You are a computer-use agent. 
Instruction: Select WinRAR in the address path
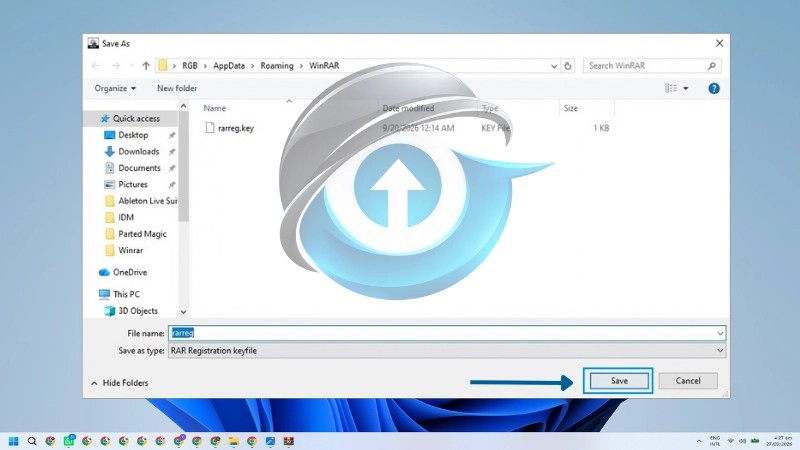click(324, 66)
